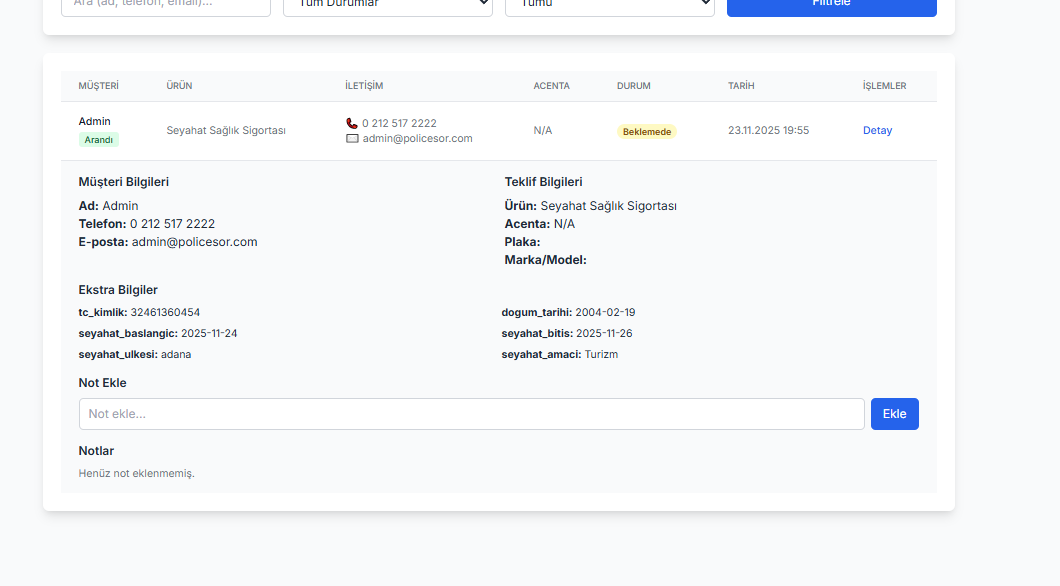Click the date 23.11.2025 19:55

(x=768, y=130)
